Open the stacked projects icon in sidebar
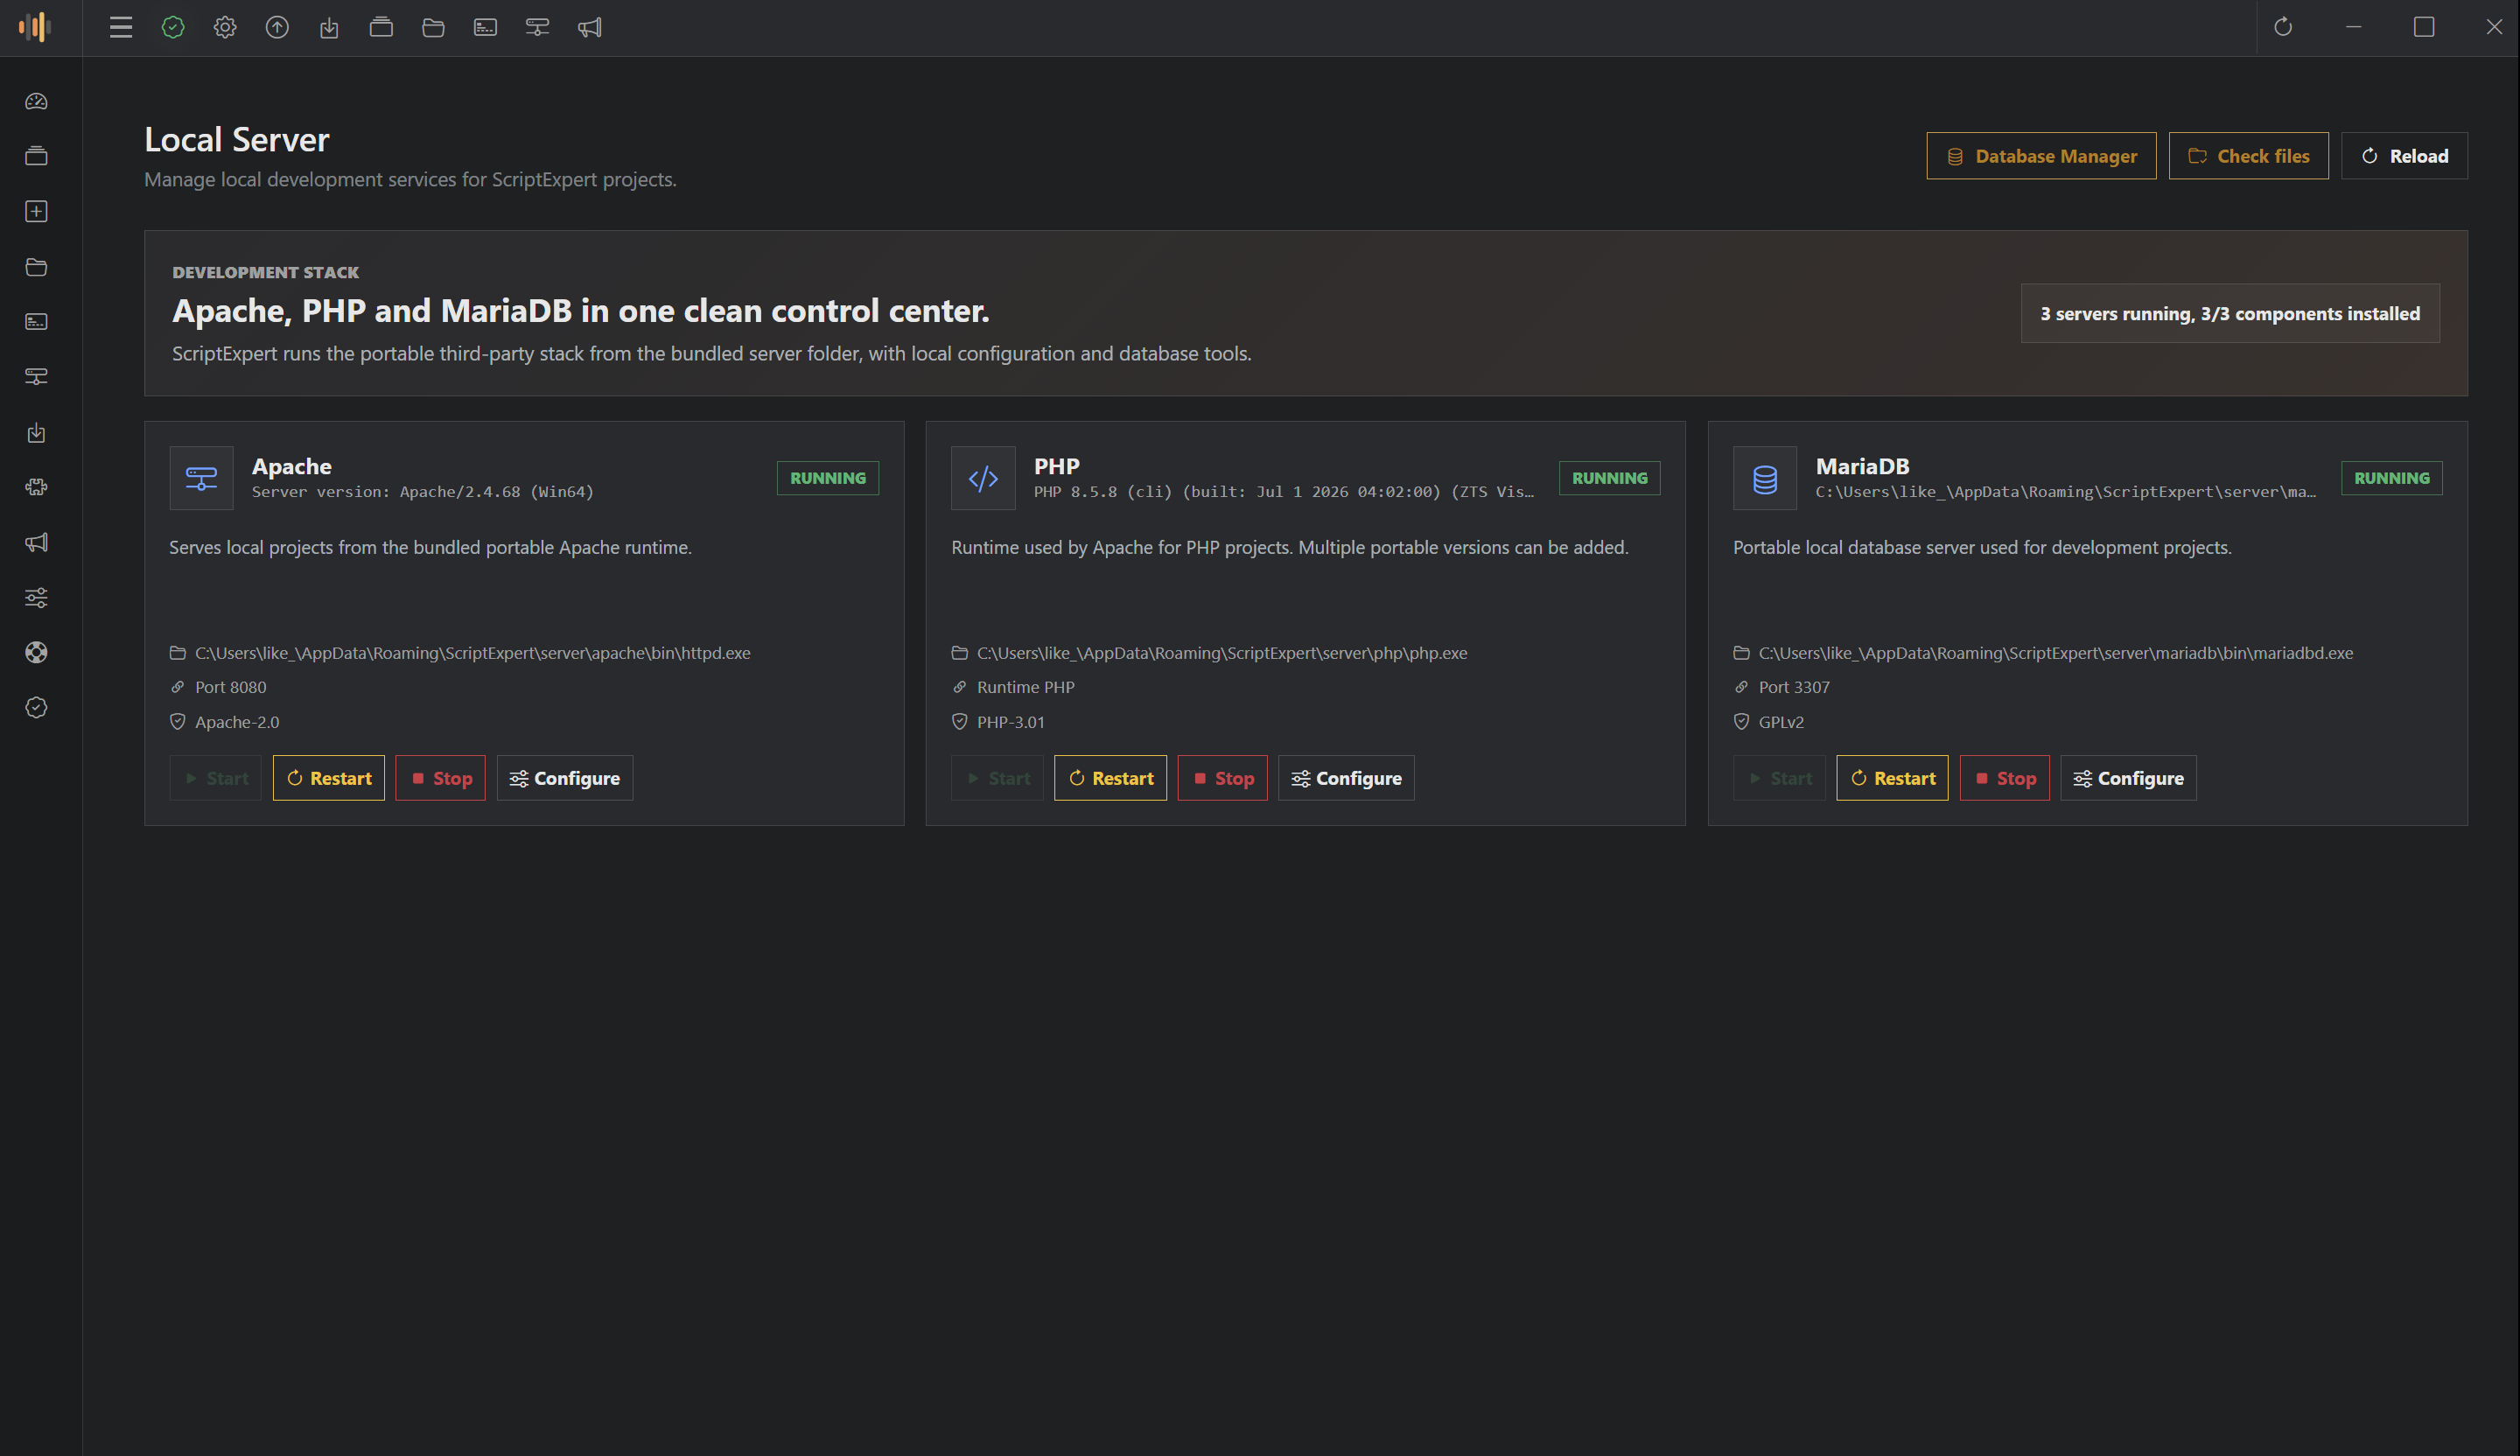 (36, 156)
